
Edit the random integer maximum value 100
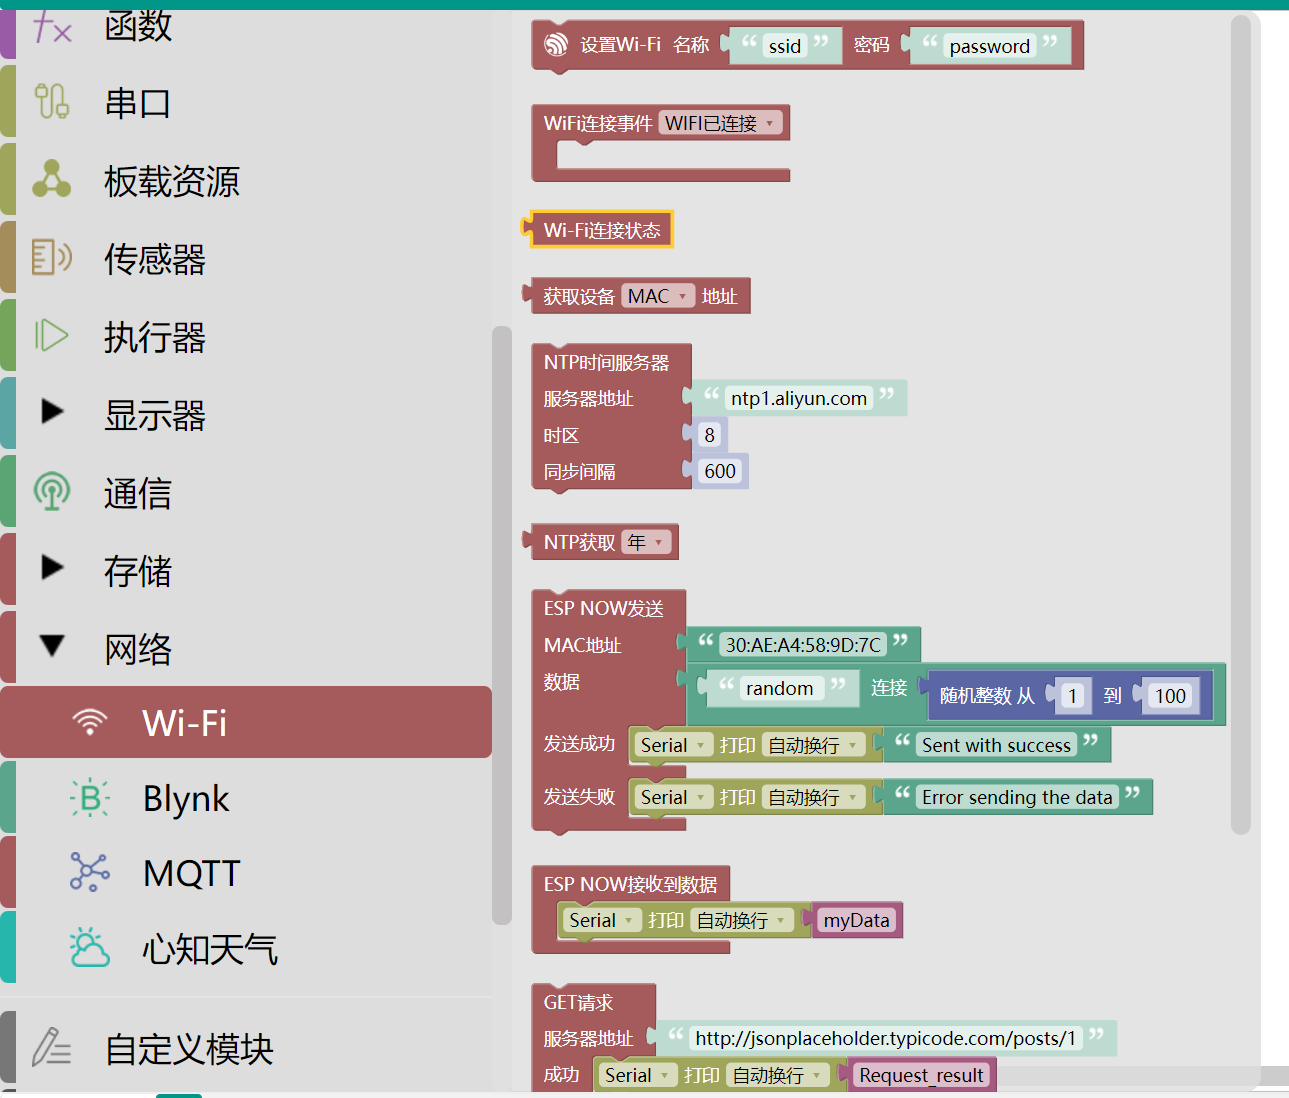click(x=1171, y=696)
